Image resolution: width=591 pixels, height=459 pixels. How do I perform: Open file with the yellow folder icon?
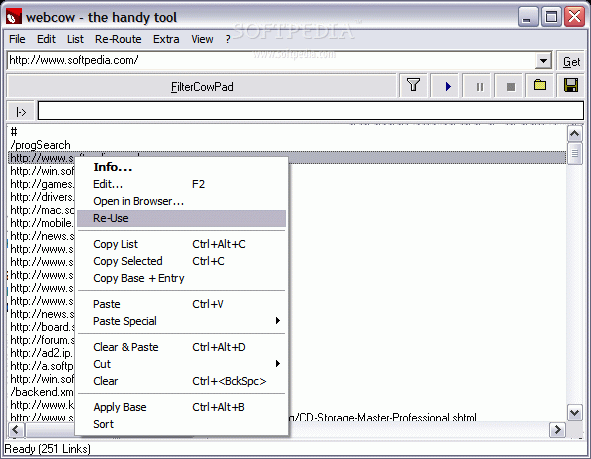click(540, 86)
